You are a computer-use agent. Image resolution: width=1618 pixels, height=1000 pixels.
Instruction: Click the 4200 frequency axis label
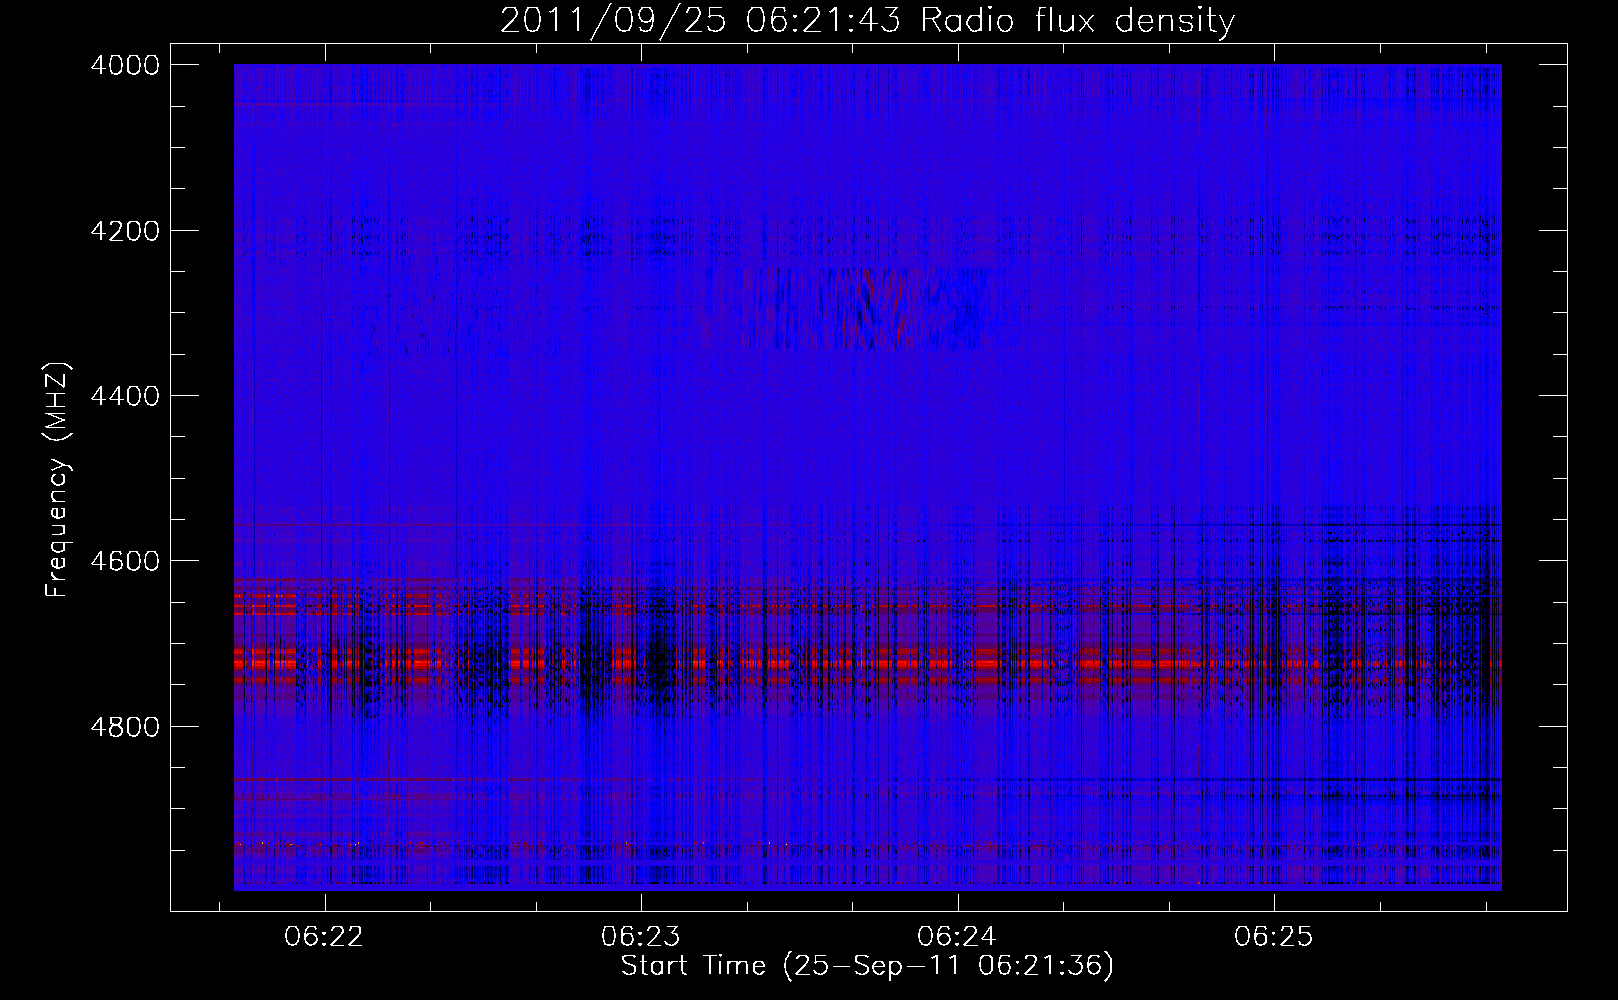coord(125,231)
